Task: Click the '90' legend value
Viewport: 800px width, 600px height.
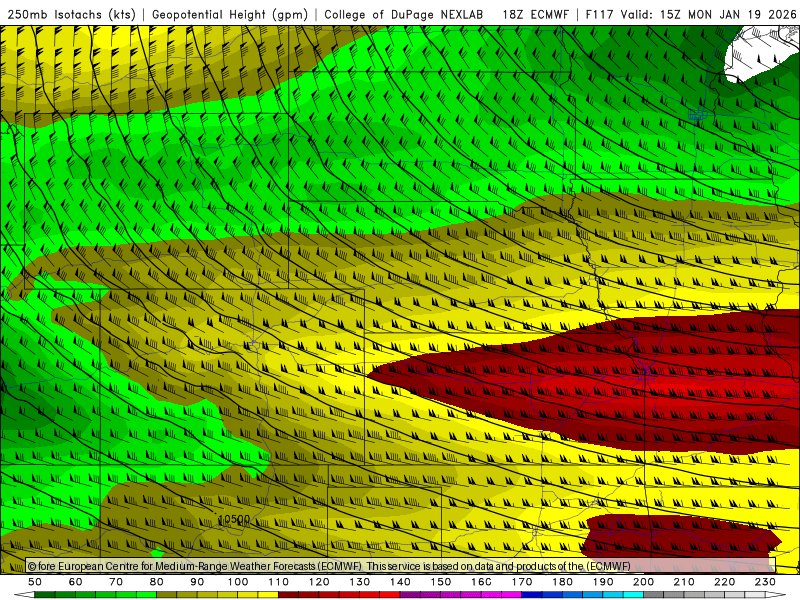Action: coord(197,582)
